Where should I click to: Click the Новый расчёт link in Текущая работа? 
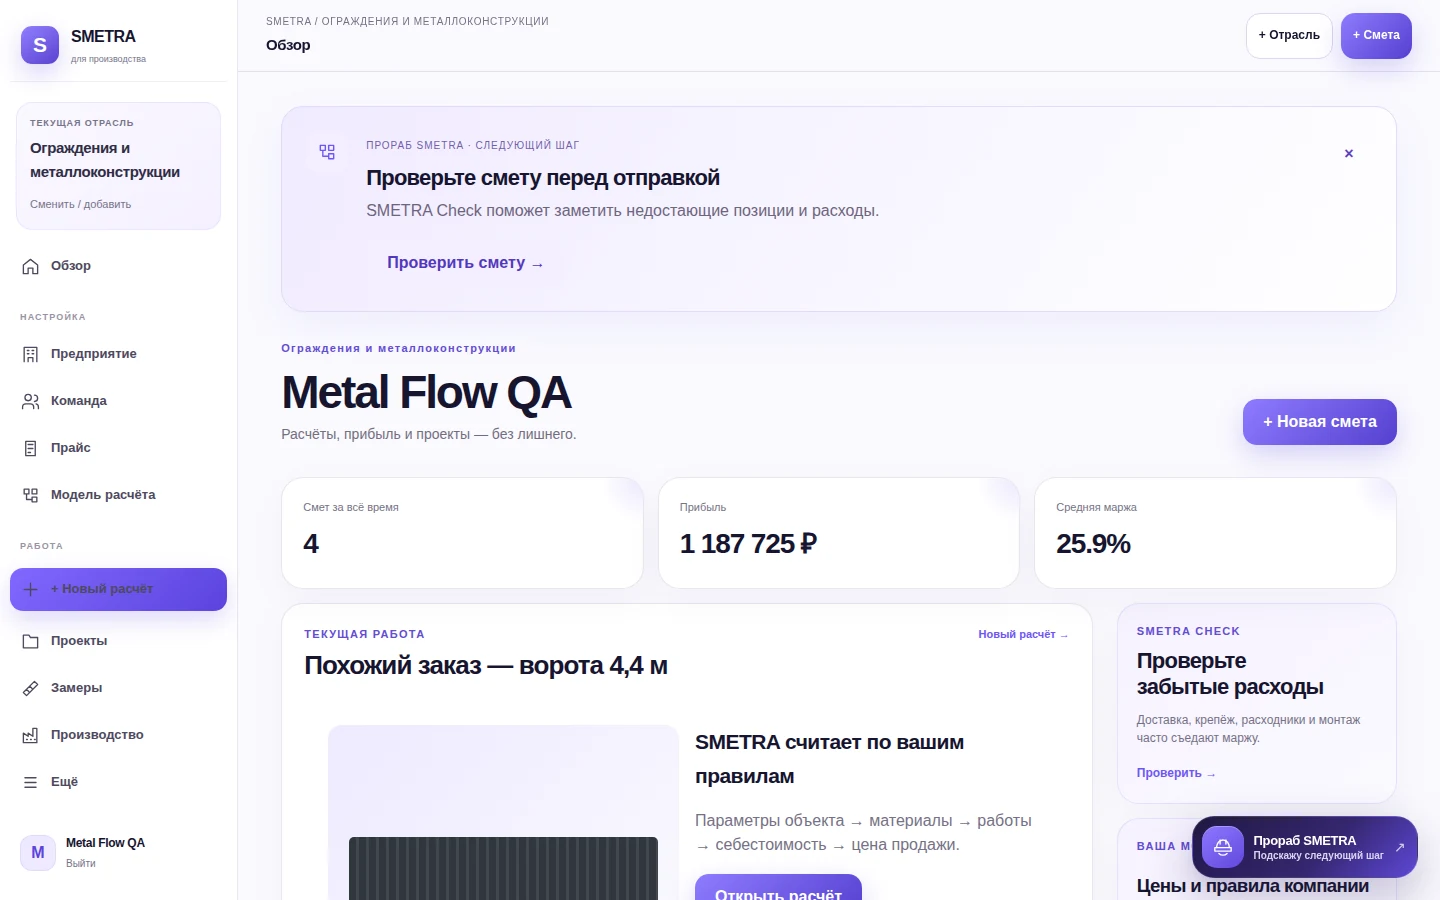pos(1023,634)
